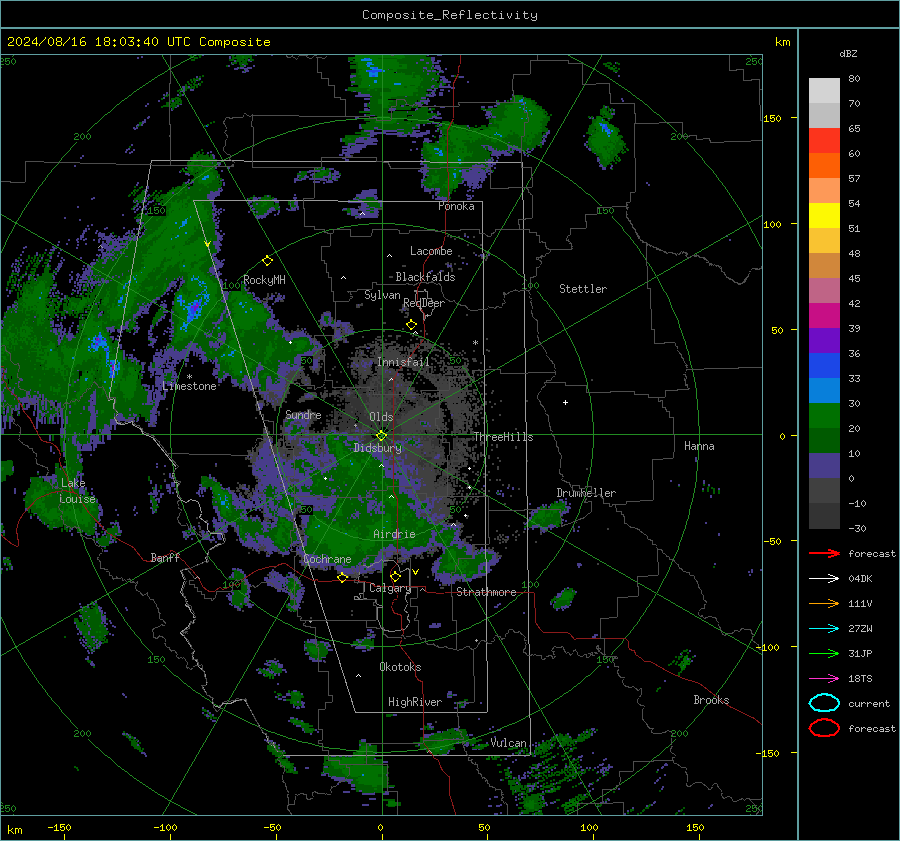This screenshot has width=900, height=841.
Task: Click the Lacombe city label
Action: click(431, 251)
